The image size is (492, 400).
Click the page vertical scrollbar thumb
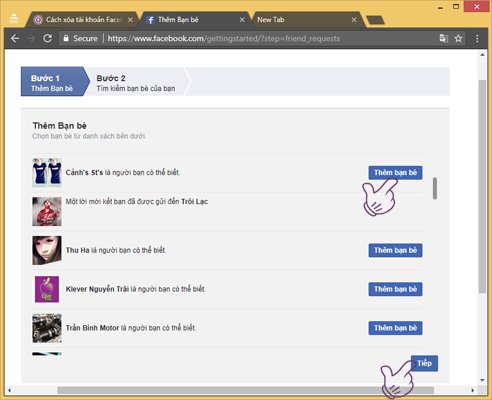pos(482,187)
